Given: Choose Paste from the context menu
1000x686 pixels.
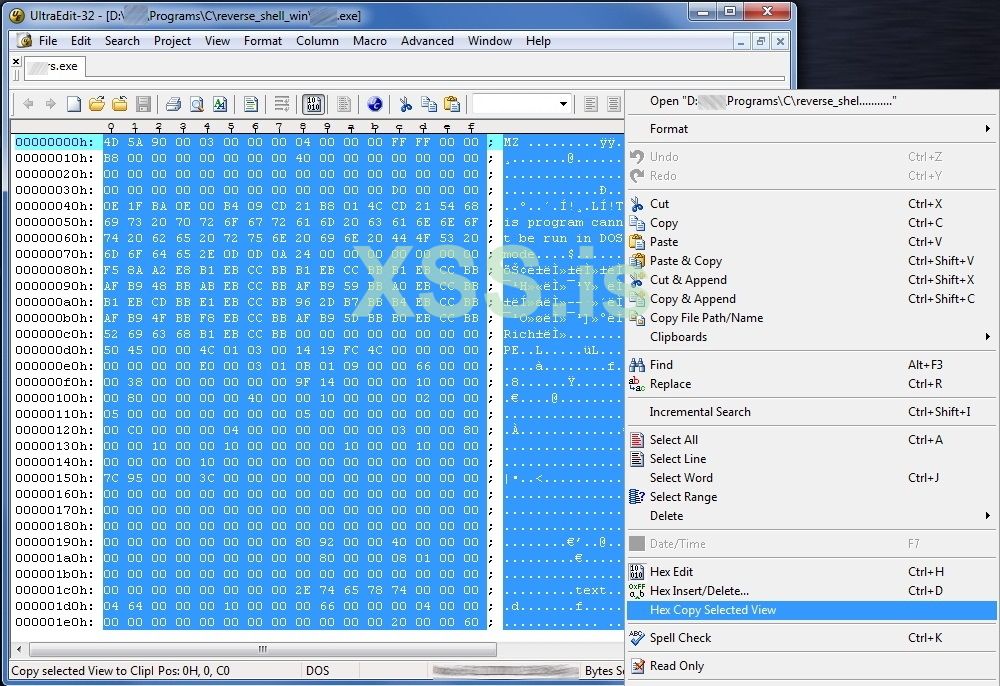Looking at the screenshot, I should point(812,242).
